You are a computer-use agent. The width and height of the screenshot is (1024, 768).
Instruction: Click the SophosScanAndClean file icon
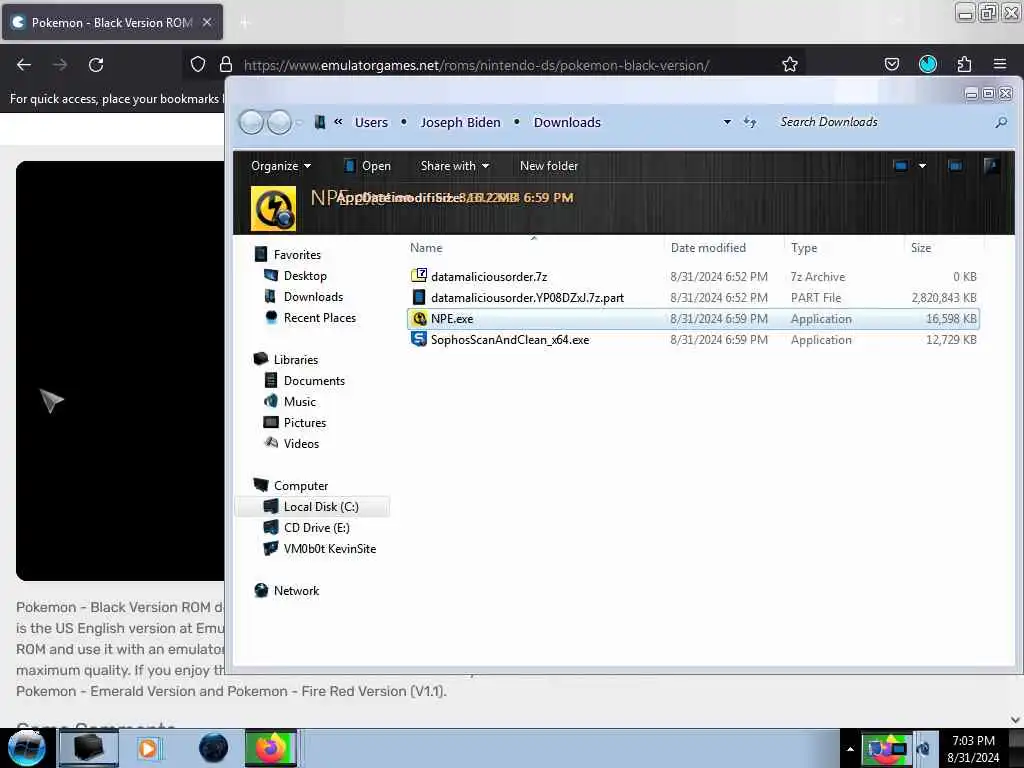coord(419,340)
